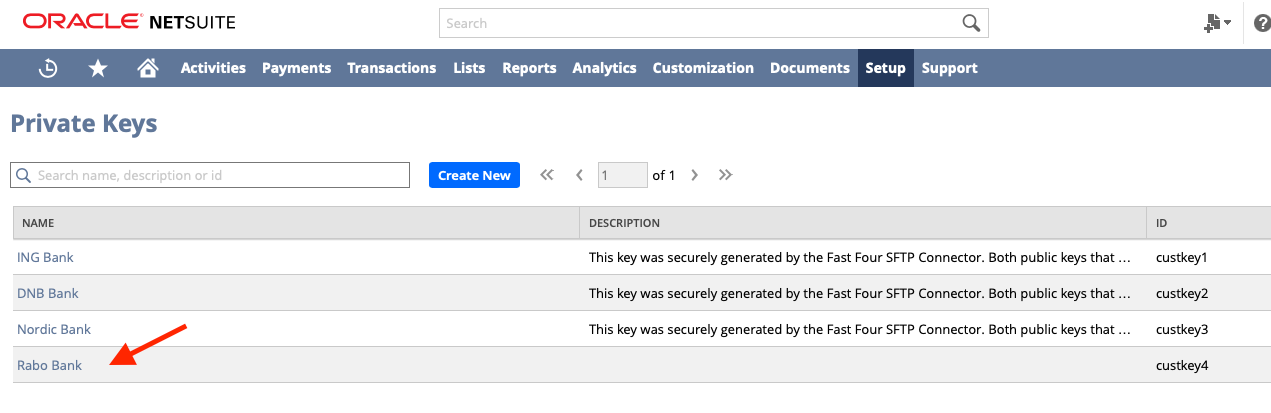Open the Setup menu
1271x413 pixels.
886,68
